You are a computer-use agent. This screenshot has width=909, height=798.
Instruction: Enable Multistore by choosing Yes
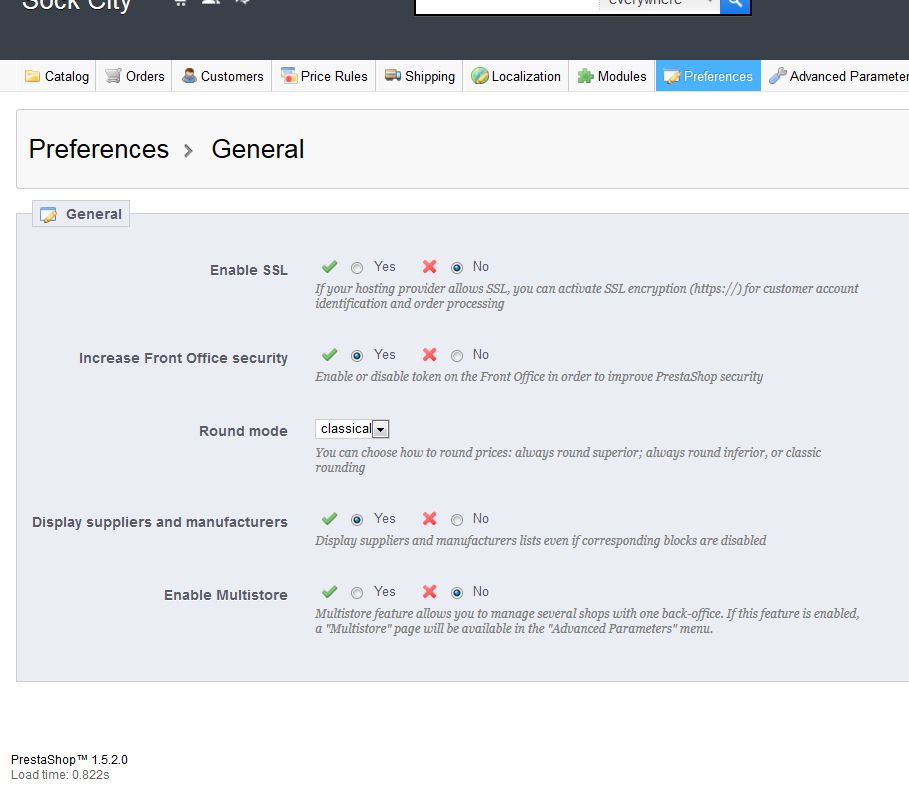pos(357,593)
